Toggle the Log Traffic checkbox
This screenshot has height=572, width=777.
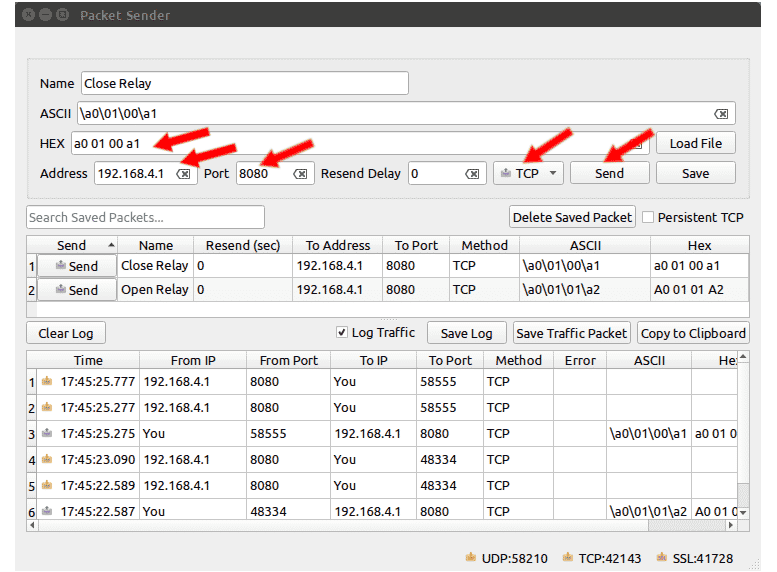coord(342,332)
